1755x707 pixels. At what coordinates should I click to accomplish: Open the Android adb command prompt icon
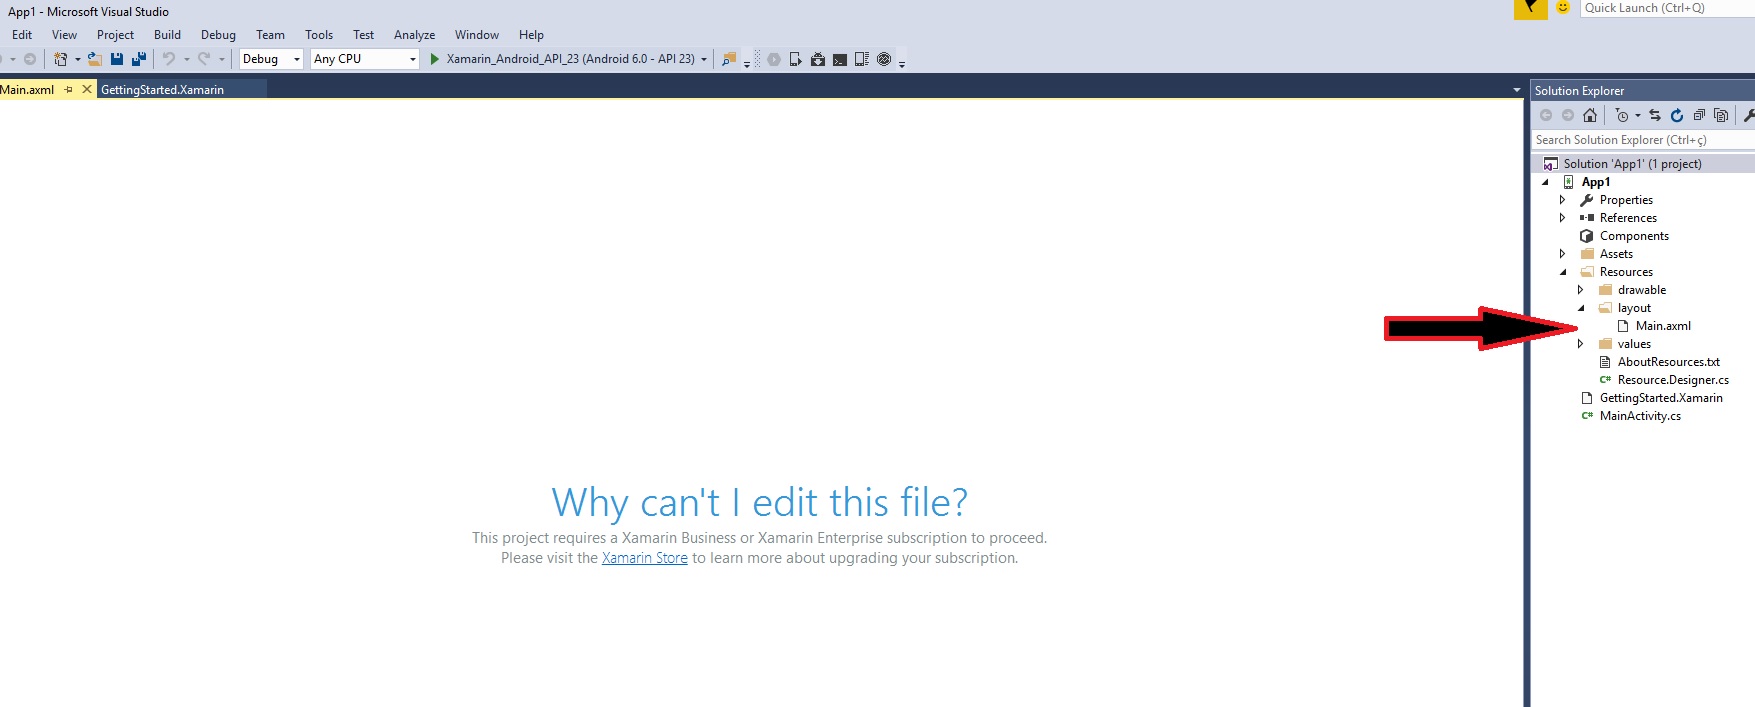(x=840, y=59)
